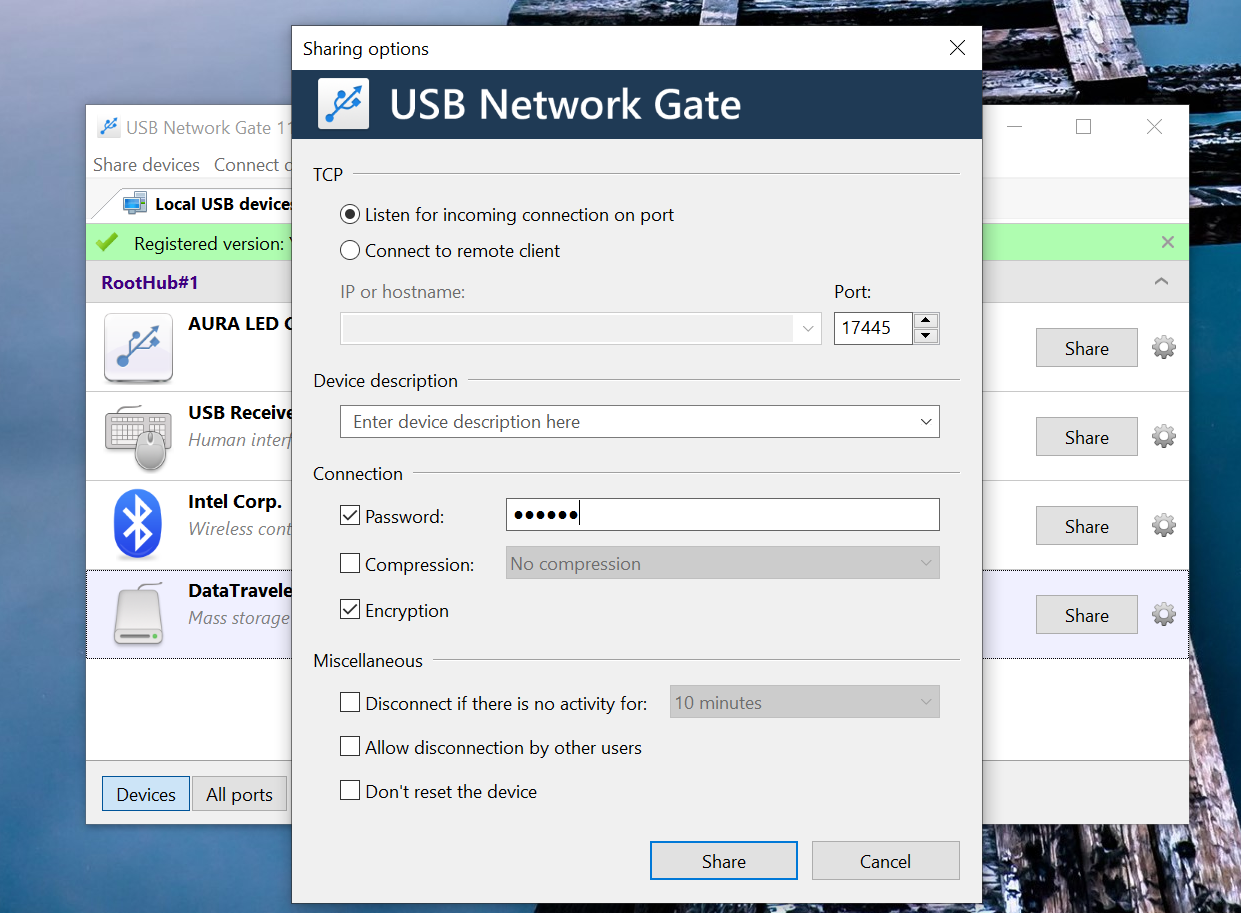Share the DataTraveler device
This screenshot has height=913, width=1241.
[x=1086, y=615]
